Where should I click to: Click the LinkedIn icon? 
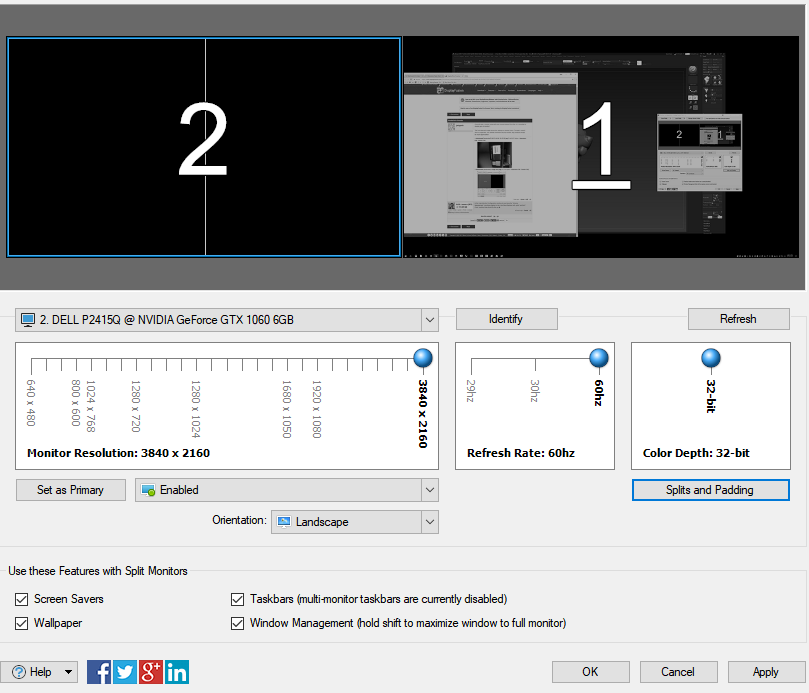[177, 672]
